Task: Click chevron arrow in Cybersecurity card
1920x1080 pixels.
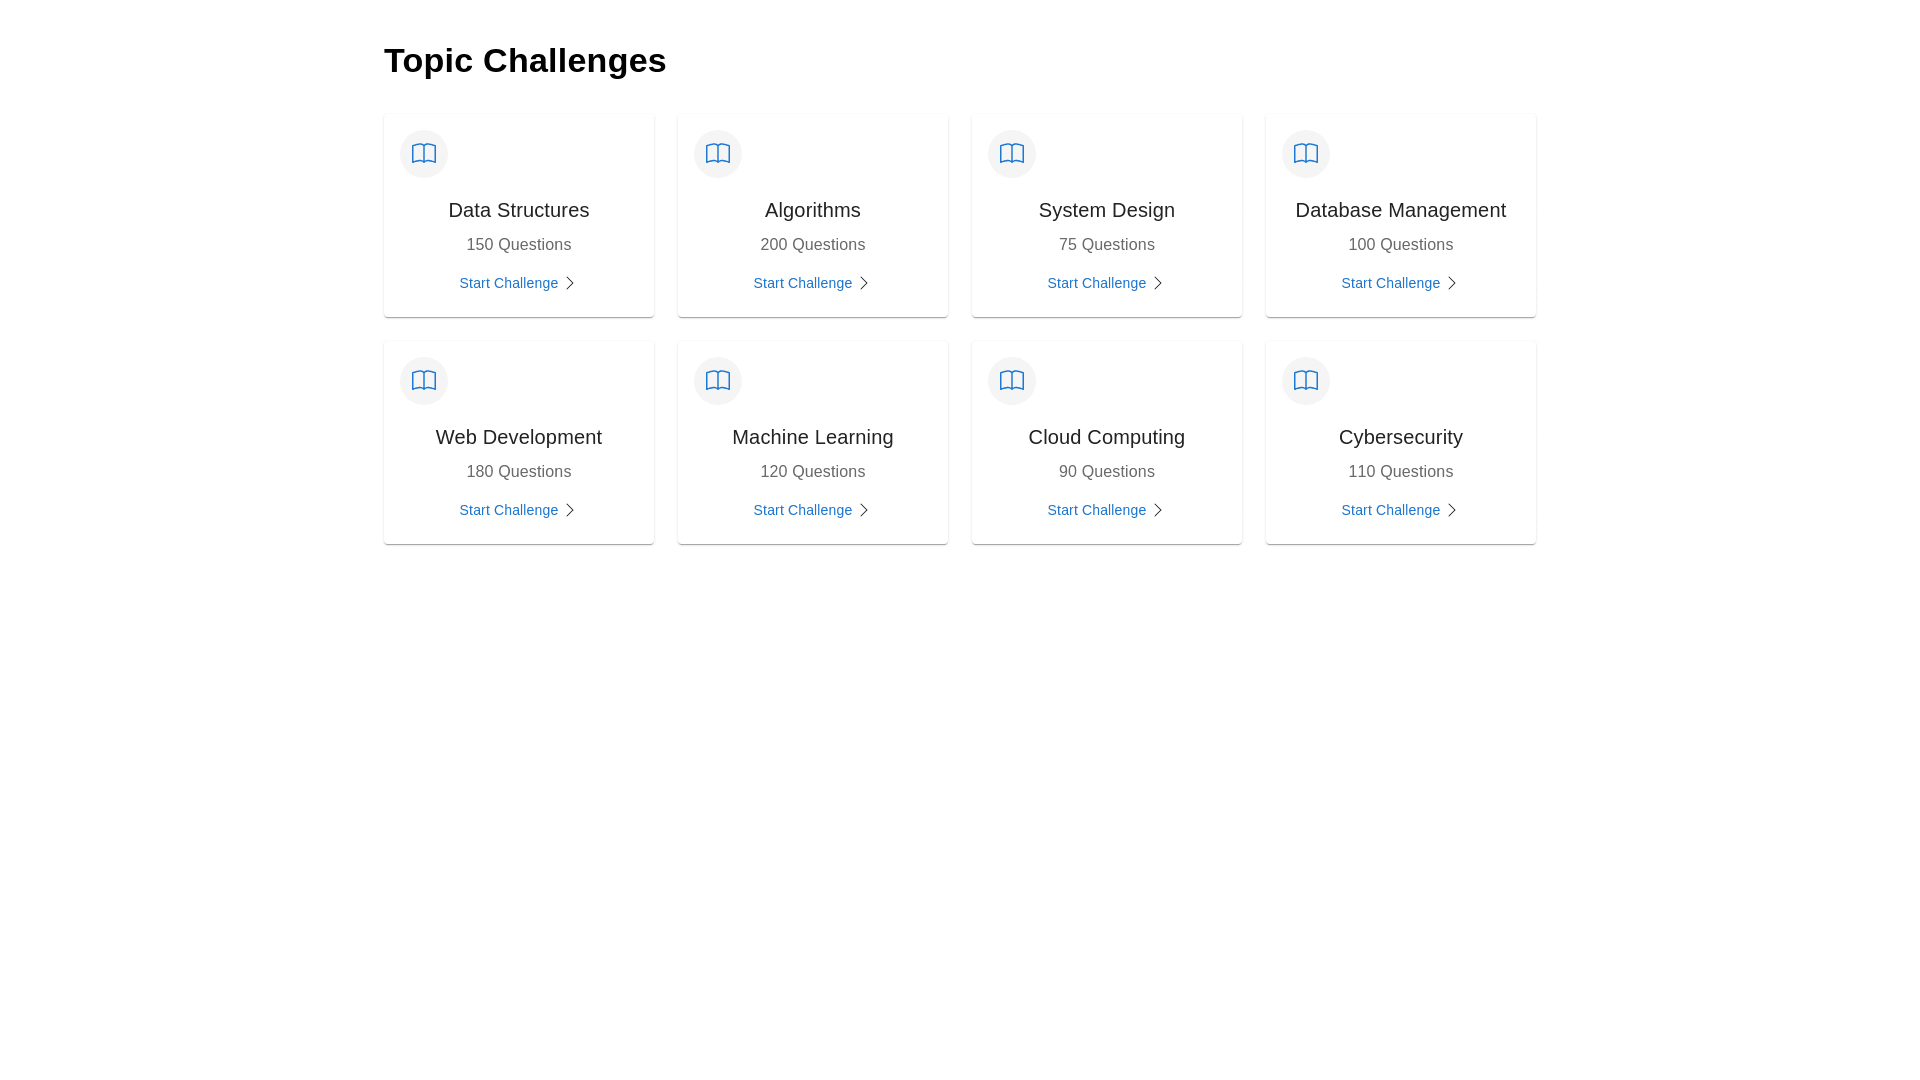Action: pos(1451,510)
